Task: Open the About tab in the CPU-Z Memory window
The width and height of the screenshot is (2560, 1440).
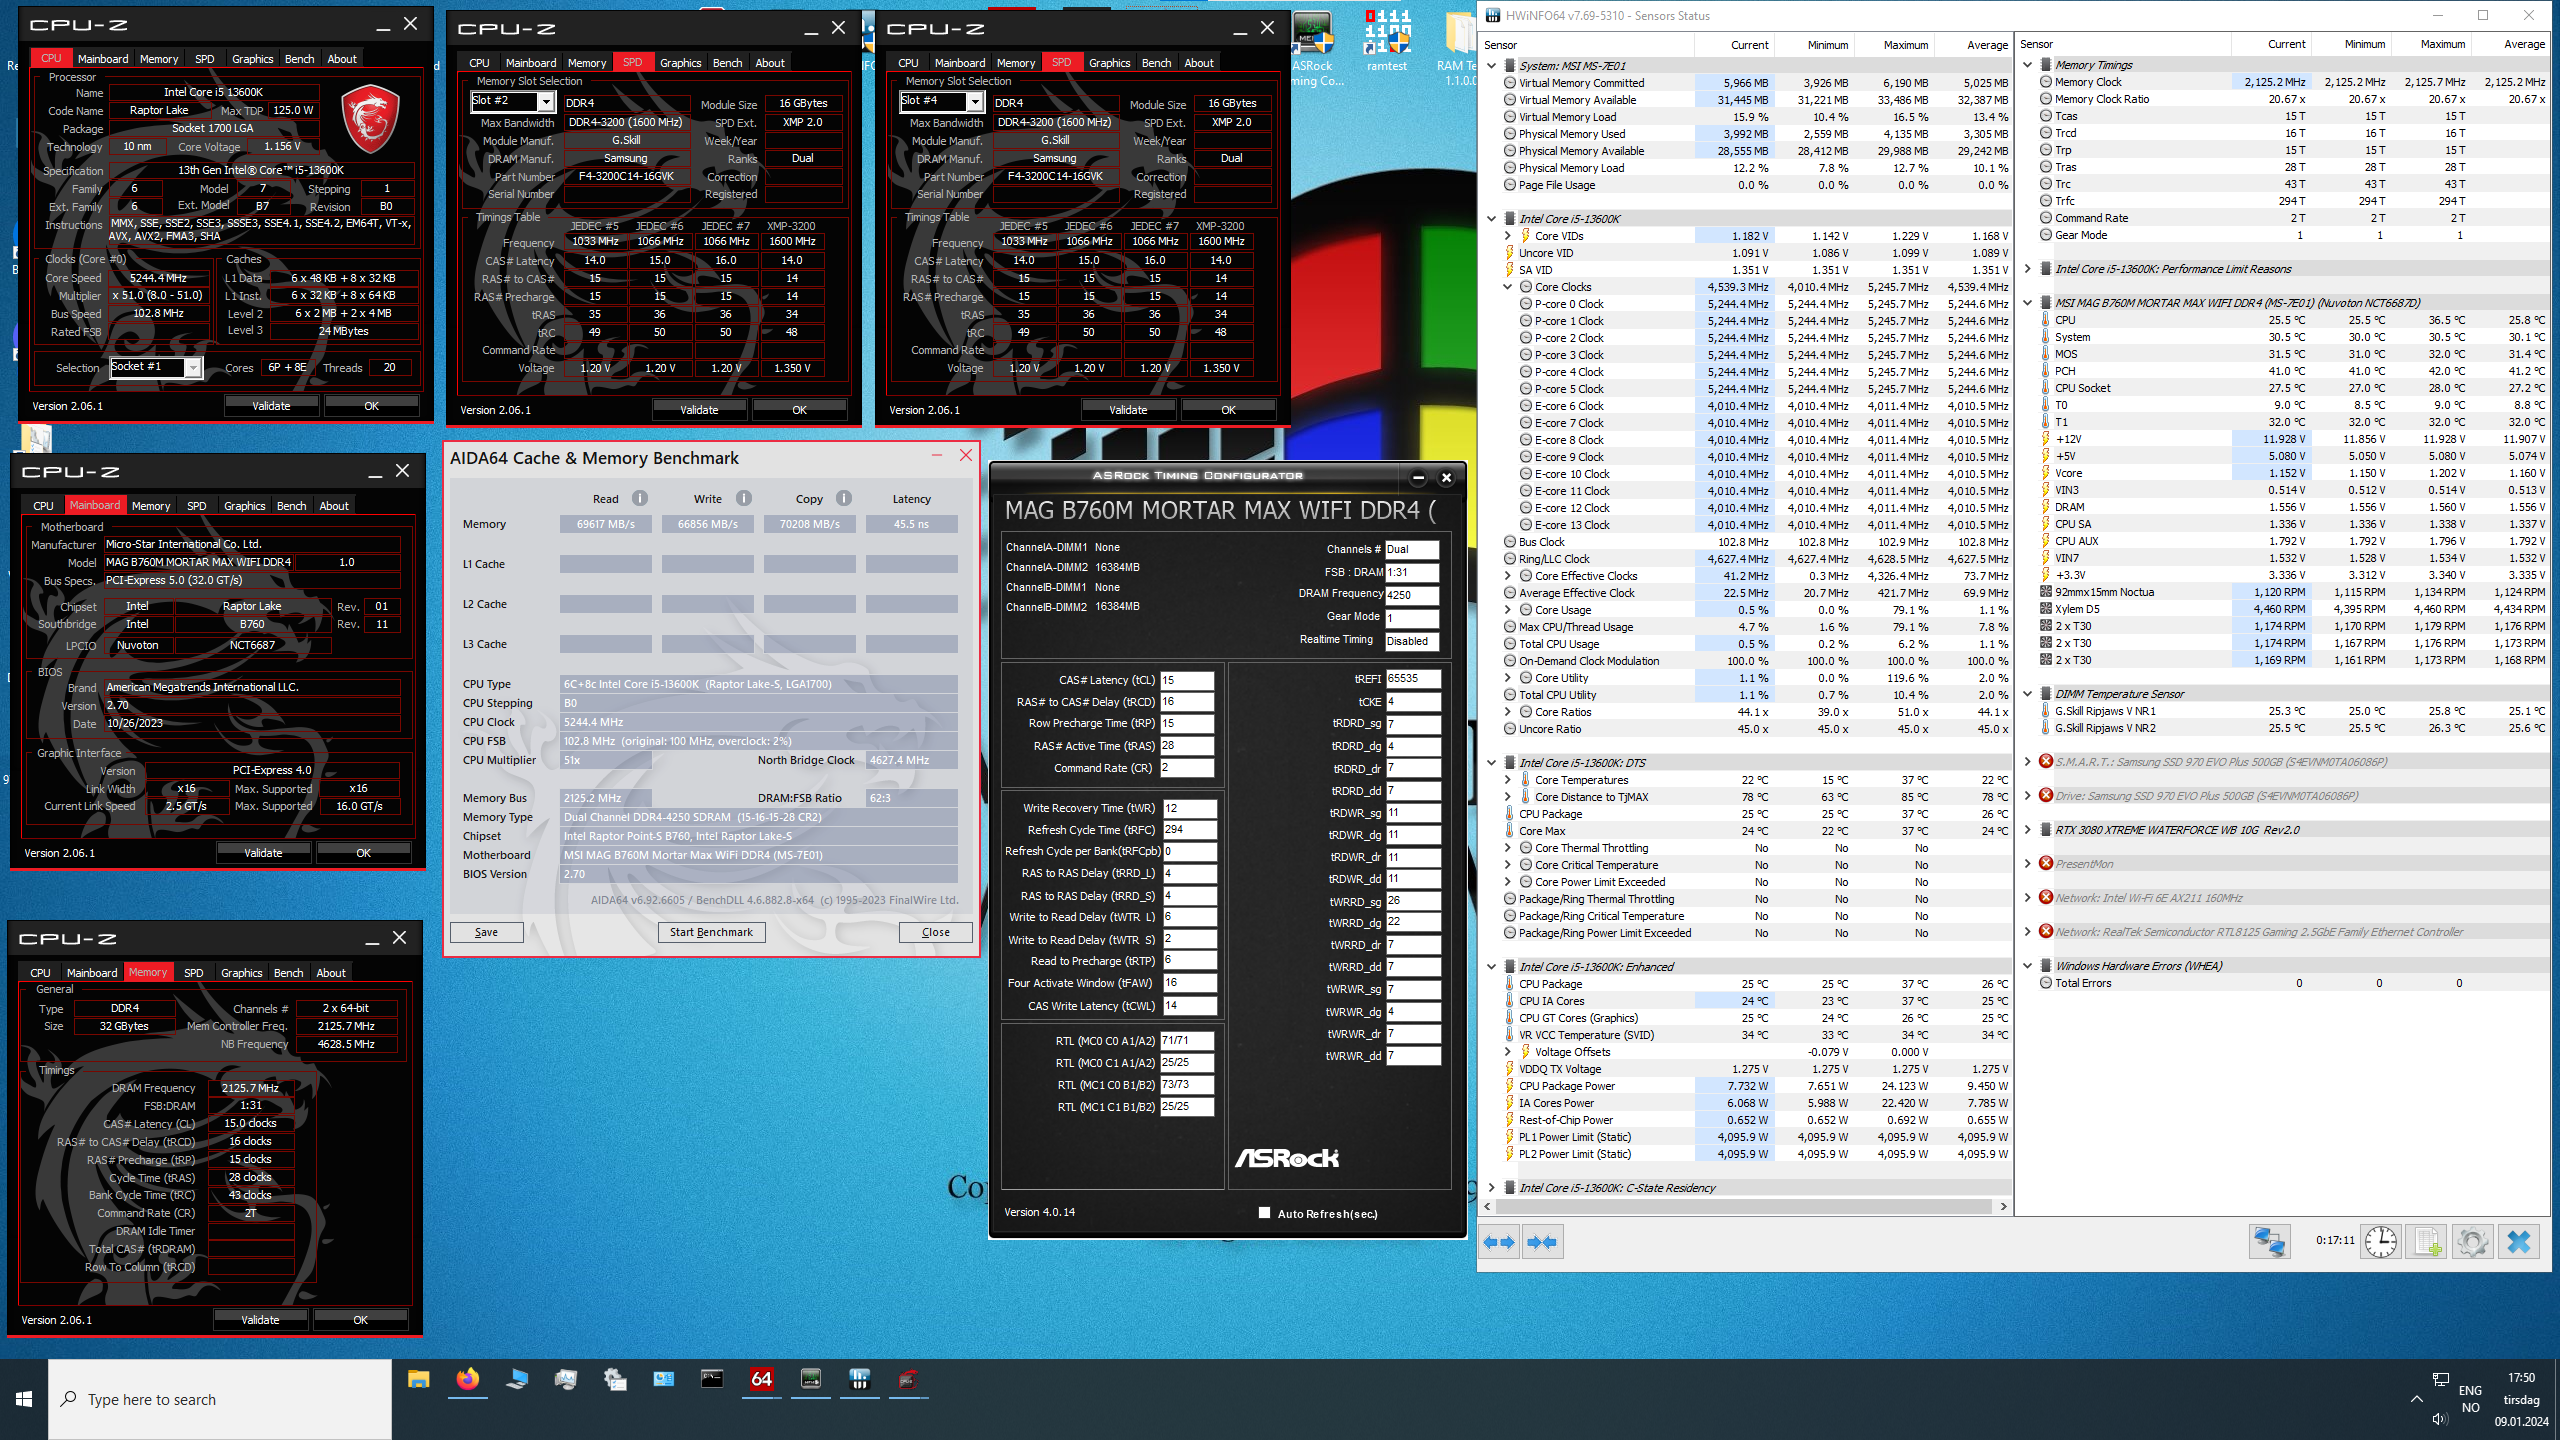Action: tap(331, 973)
